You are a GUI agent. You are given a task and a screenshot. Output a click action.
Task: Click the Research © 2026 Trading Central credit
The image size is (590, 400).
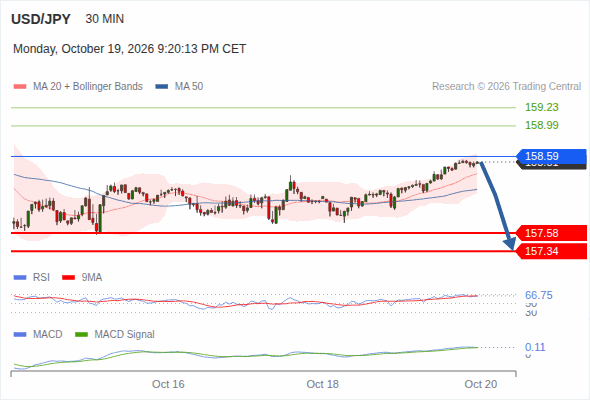506,87
